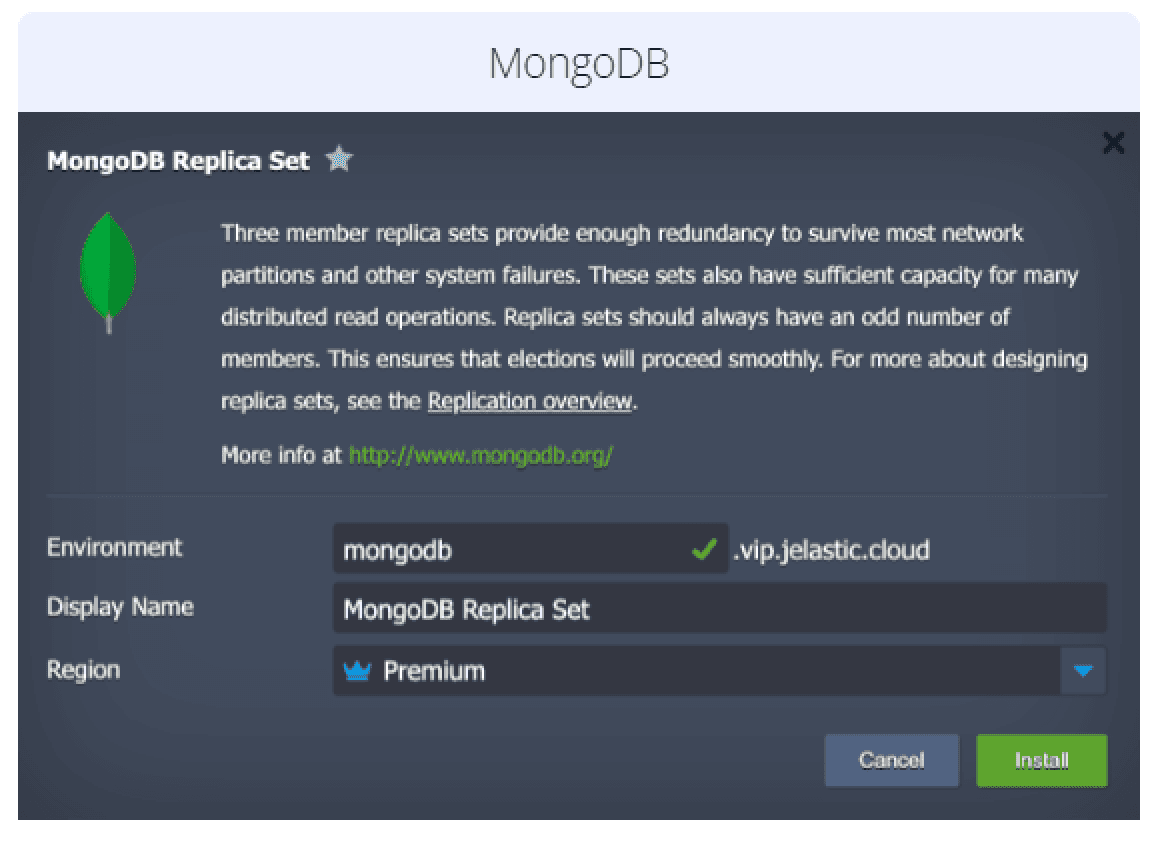This screenshot has height=850, width=1150.
Task: Select the Premium region combo box
Action: tap(700, 671)
